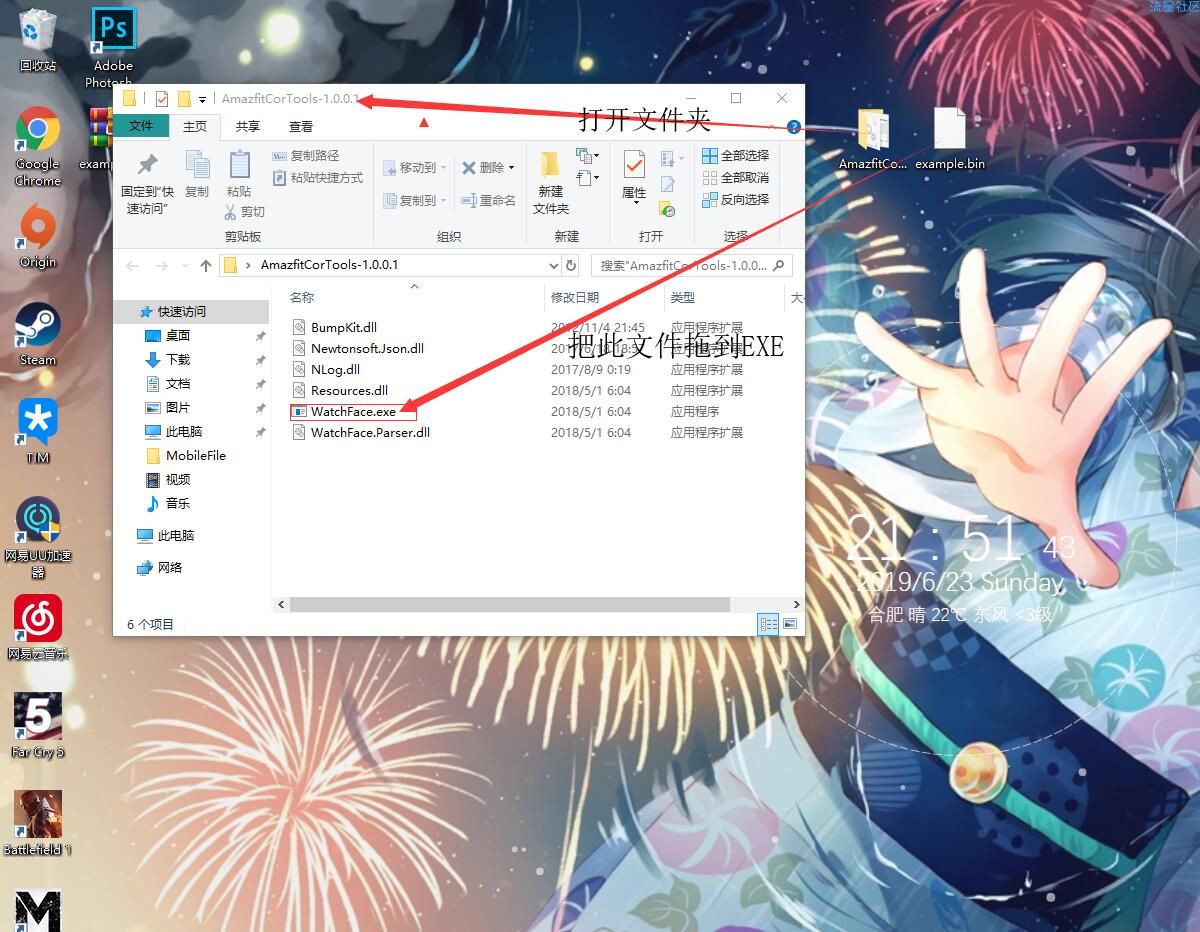Select the WatchFace.Parser.dll file
The height and width of the screenshot is (932, 1200).
point(360,432)
